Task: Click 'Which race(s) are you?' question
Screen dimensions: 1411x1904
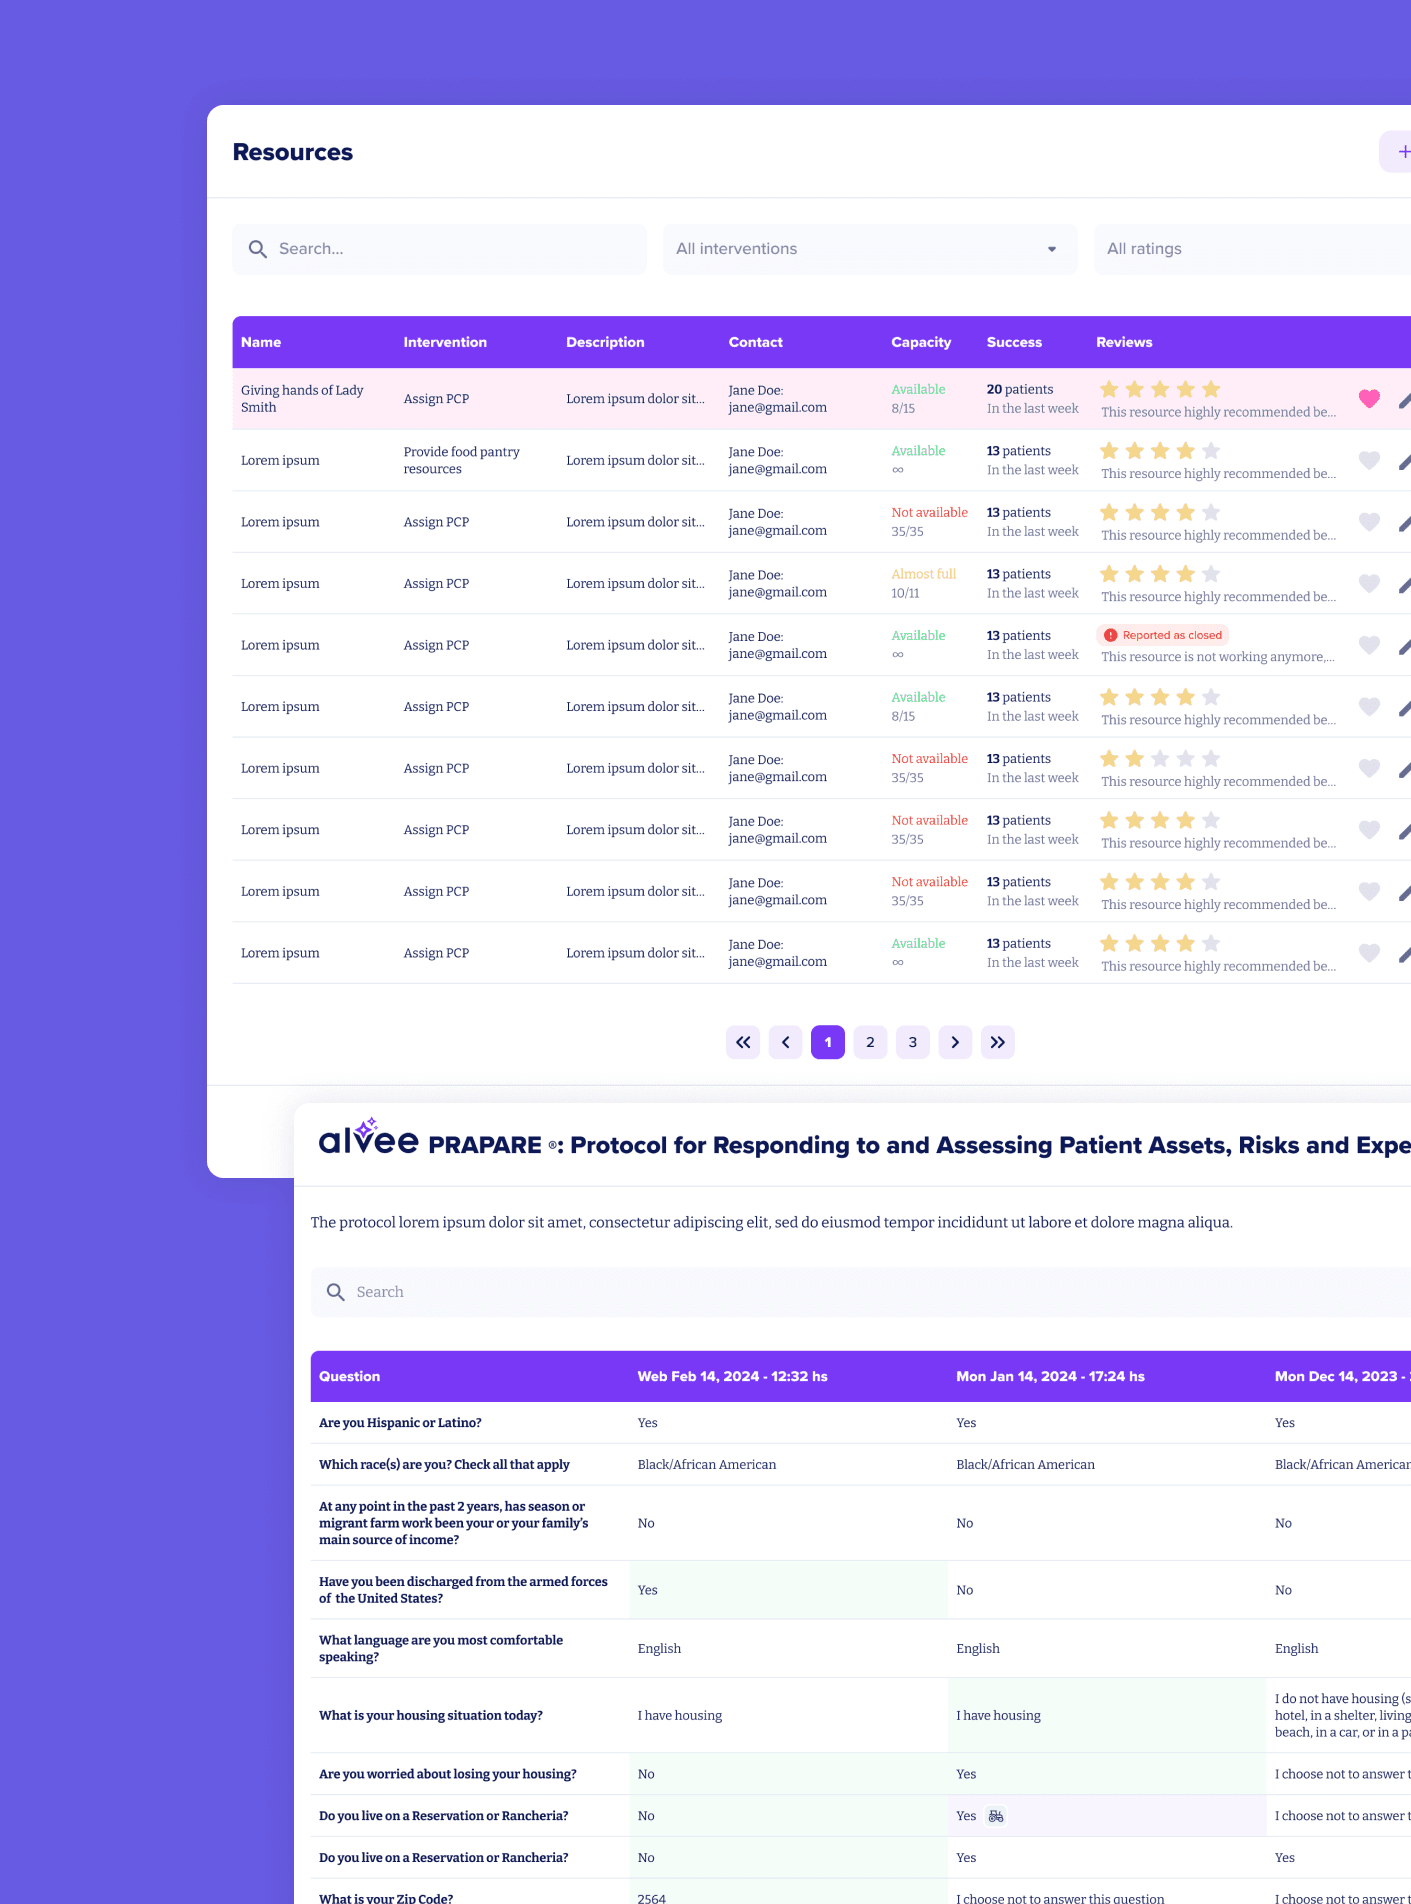Action: (x=444, y=1465)
